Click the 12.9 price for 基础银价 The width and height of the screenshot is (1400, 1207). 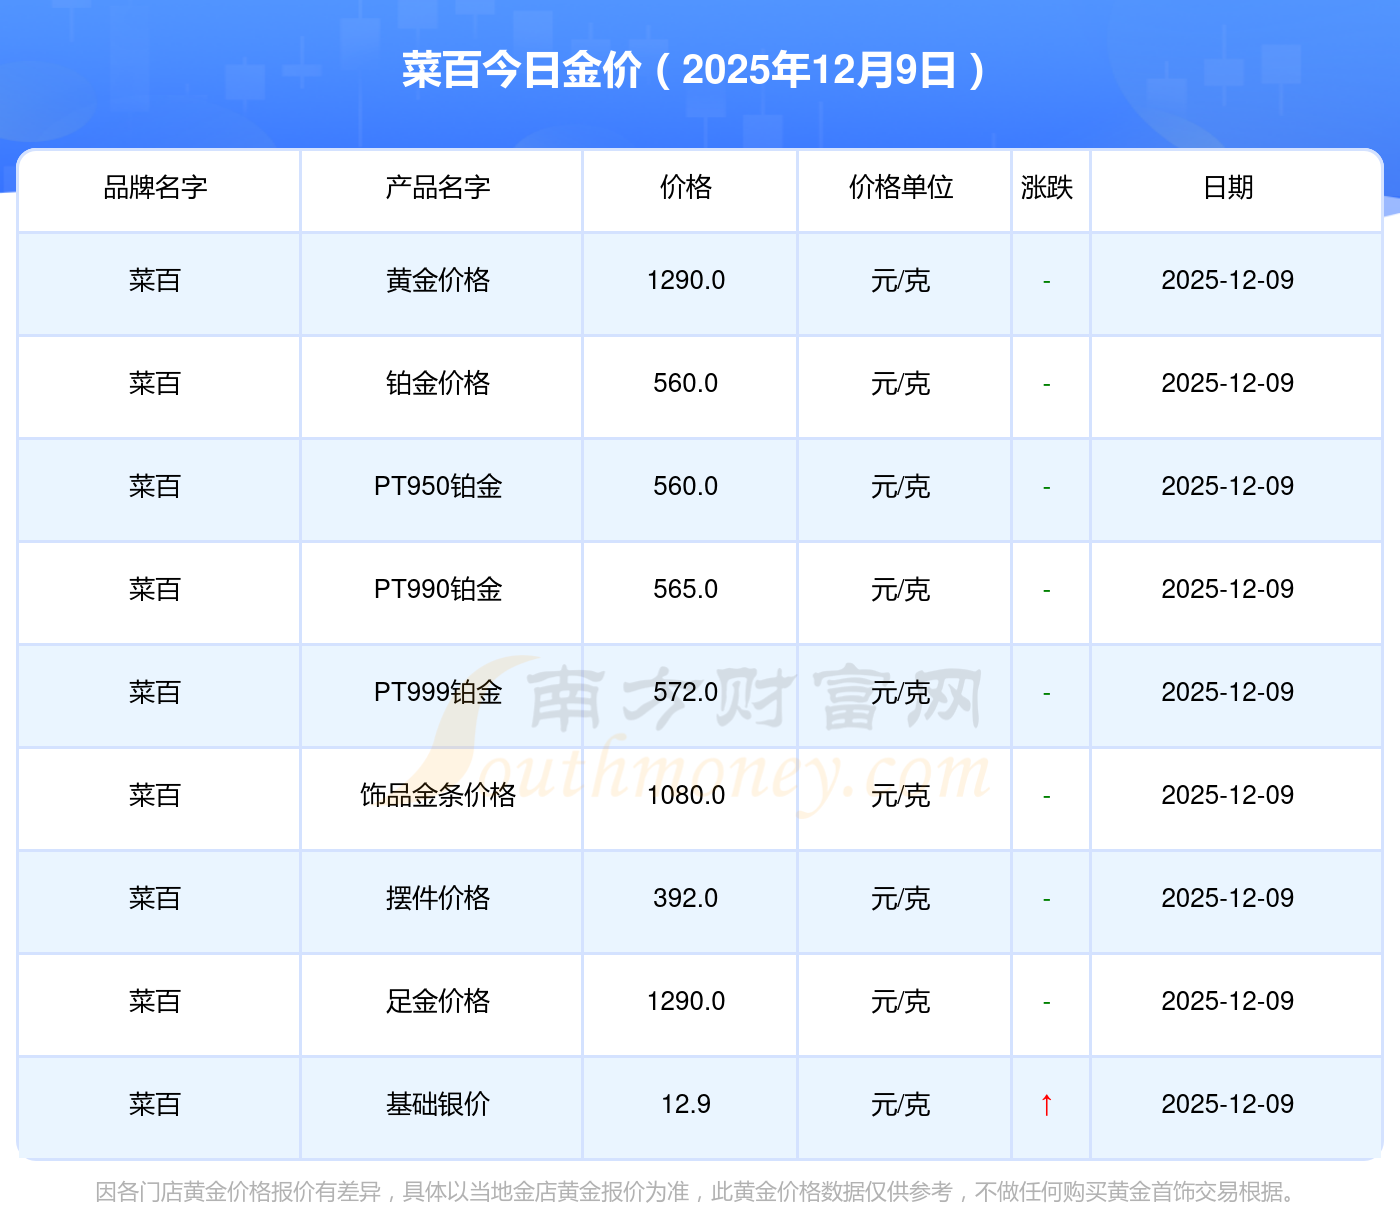[x=686, y=1104]
